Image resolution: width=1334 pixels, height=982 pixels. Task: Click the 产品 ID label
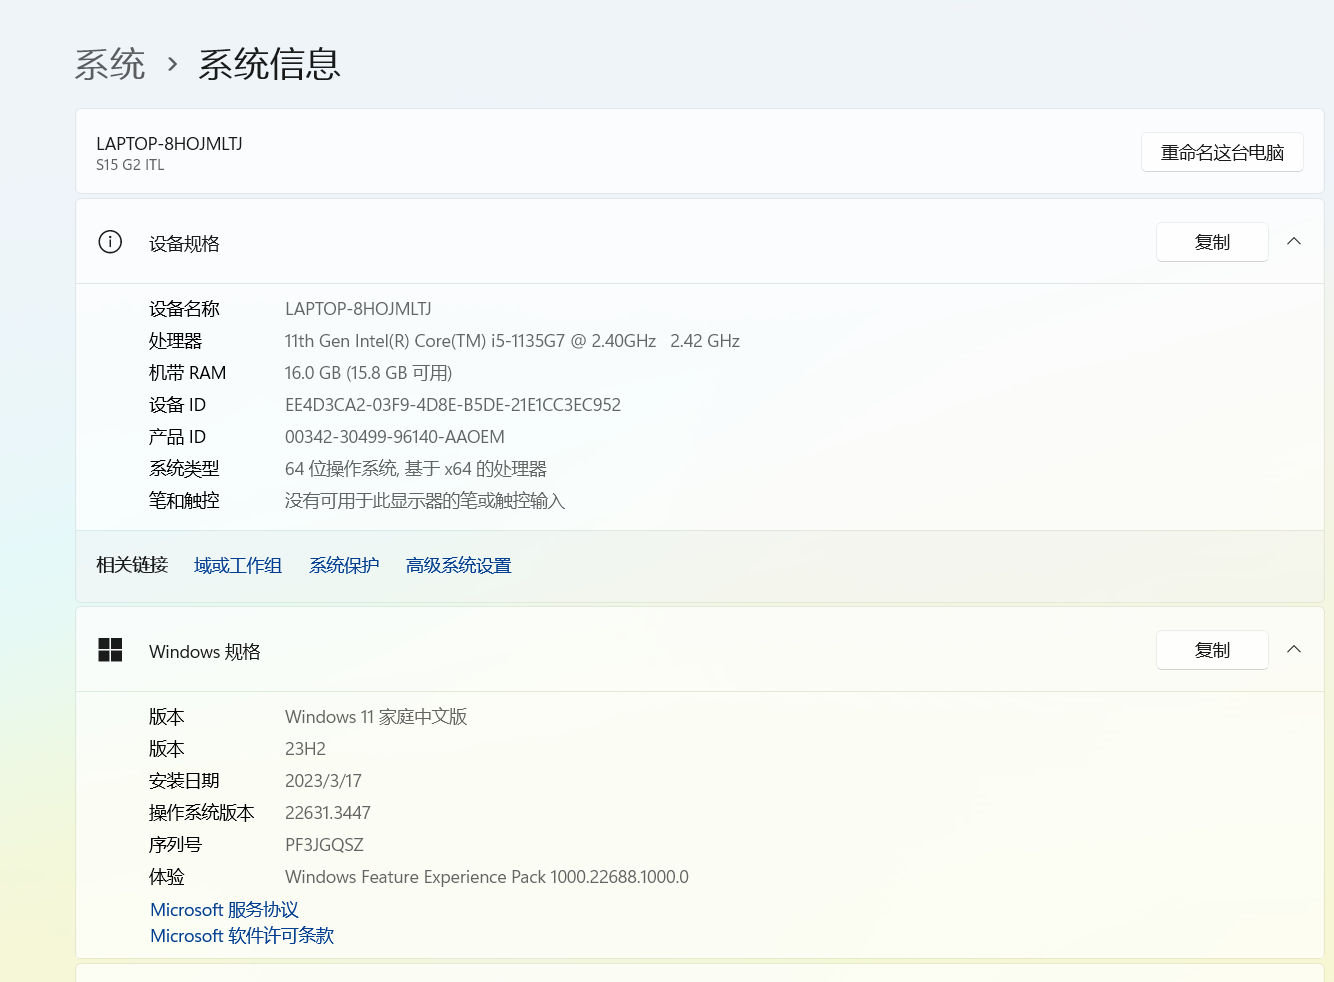point(177,437)
